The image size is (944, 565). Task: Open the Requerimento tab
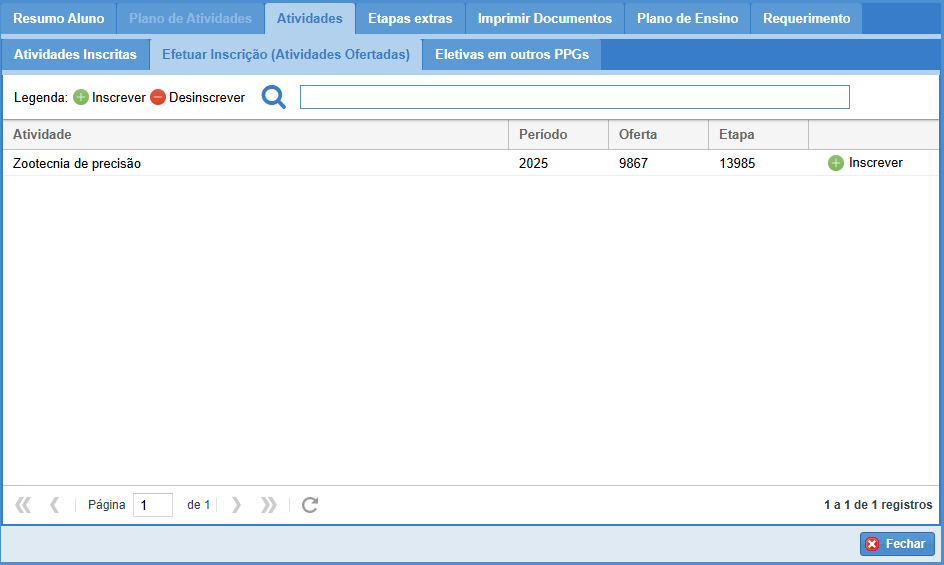tap(806, 19)
